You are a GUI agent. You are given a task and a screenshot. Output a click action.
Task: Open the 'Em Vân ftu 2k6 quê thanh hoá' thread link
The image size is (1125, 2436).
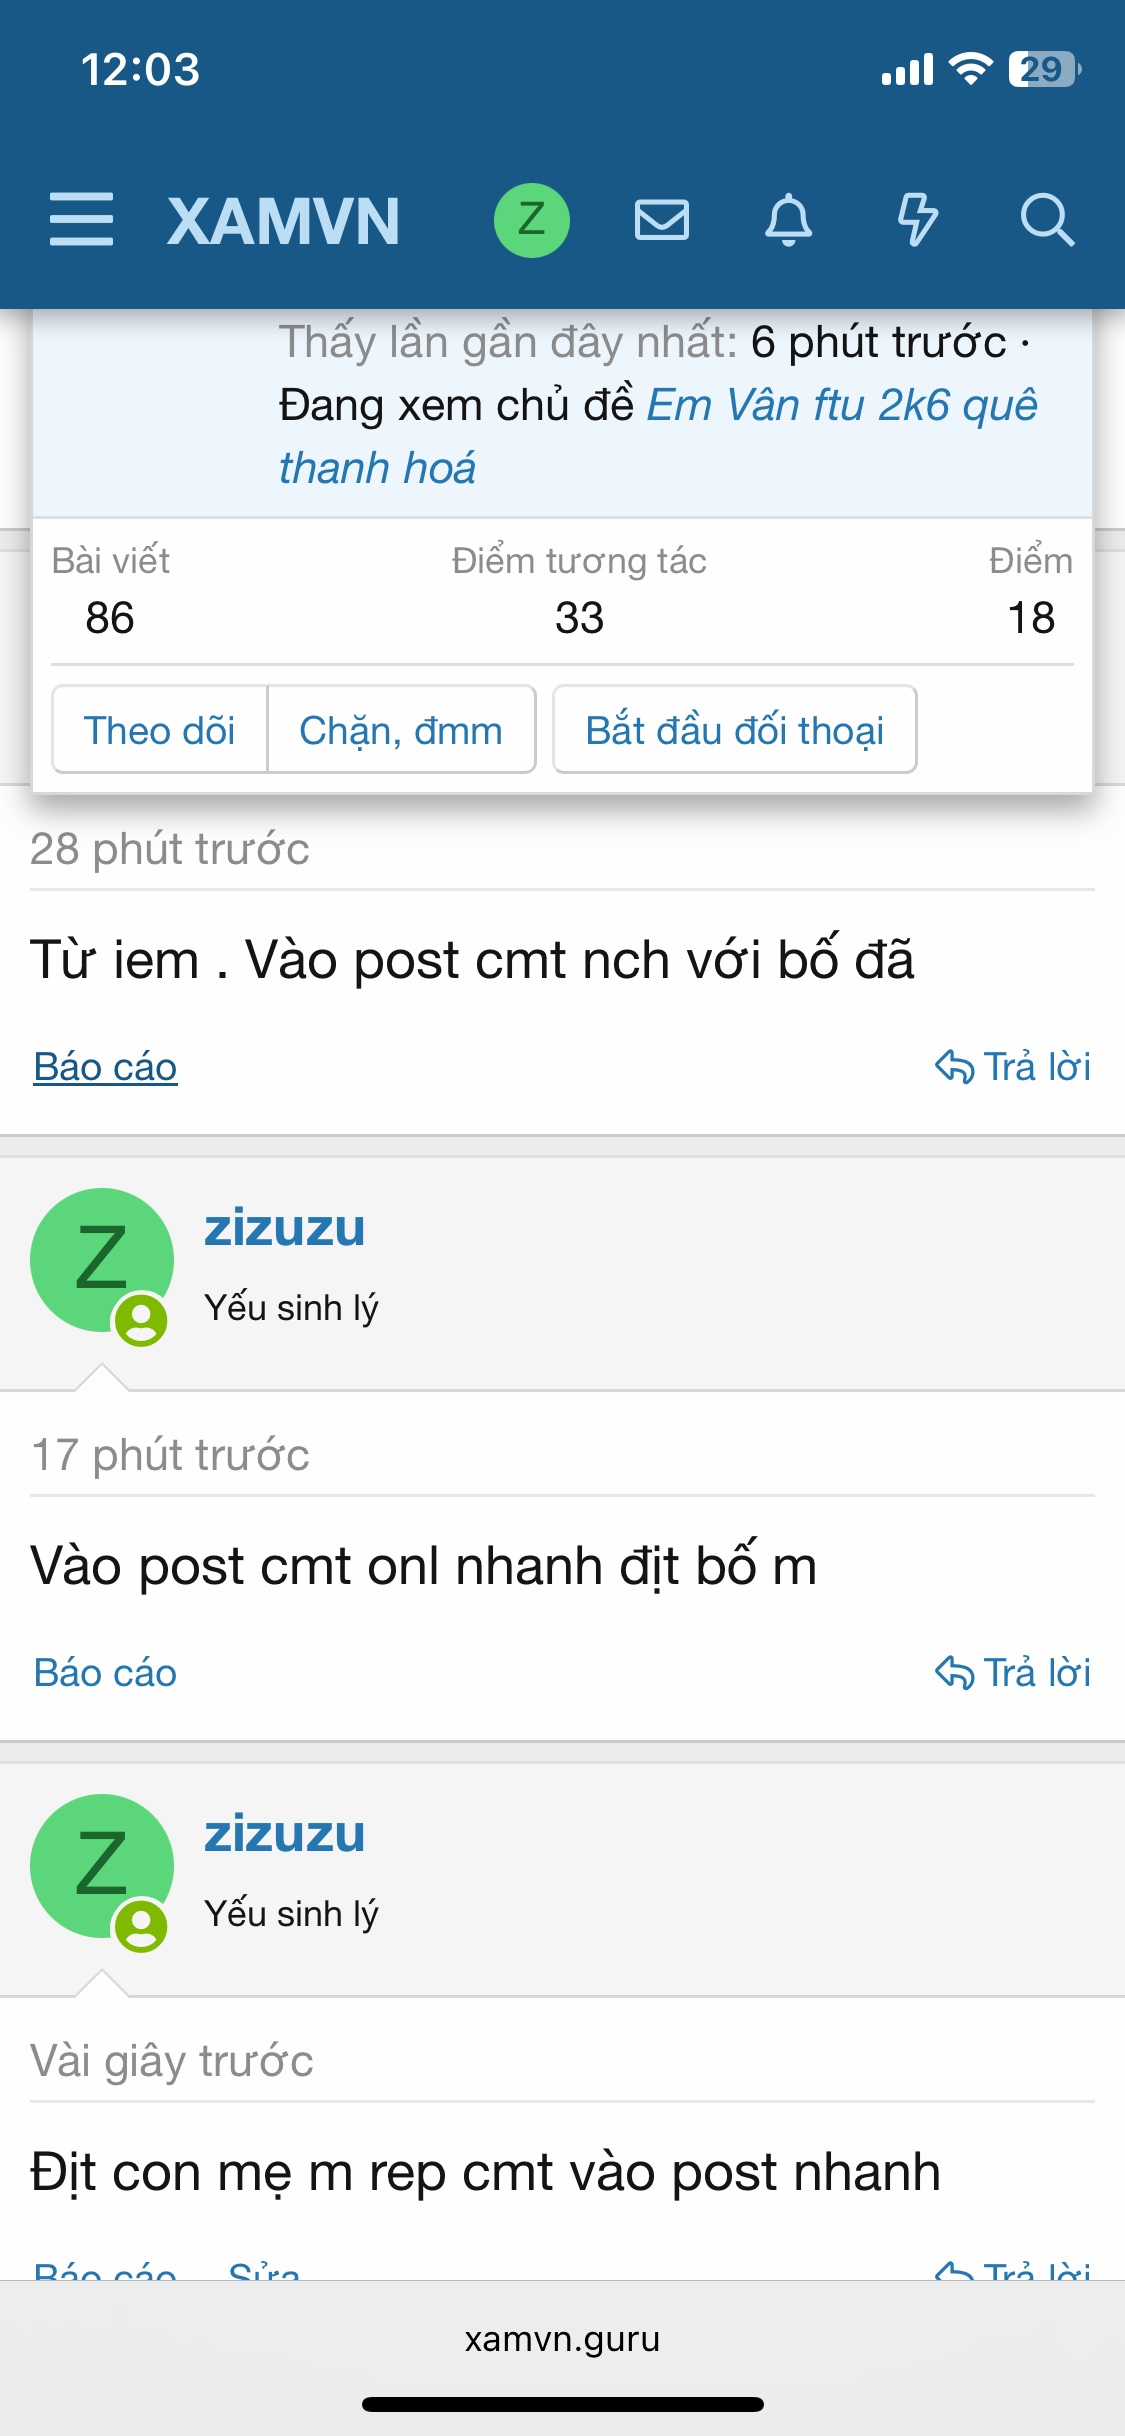tap(658, 436)
